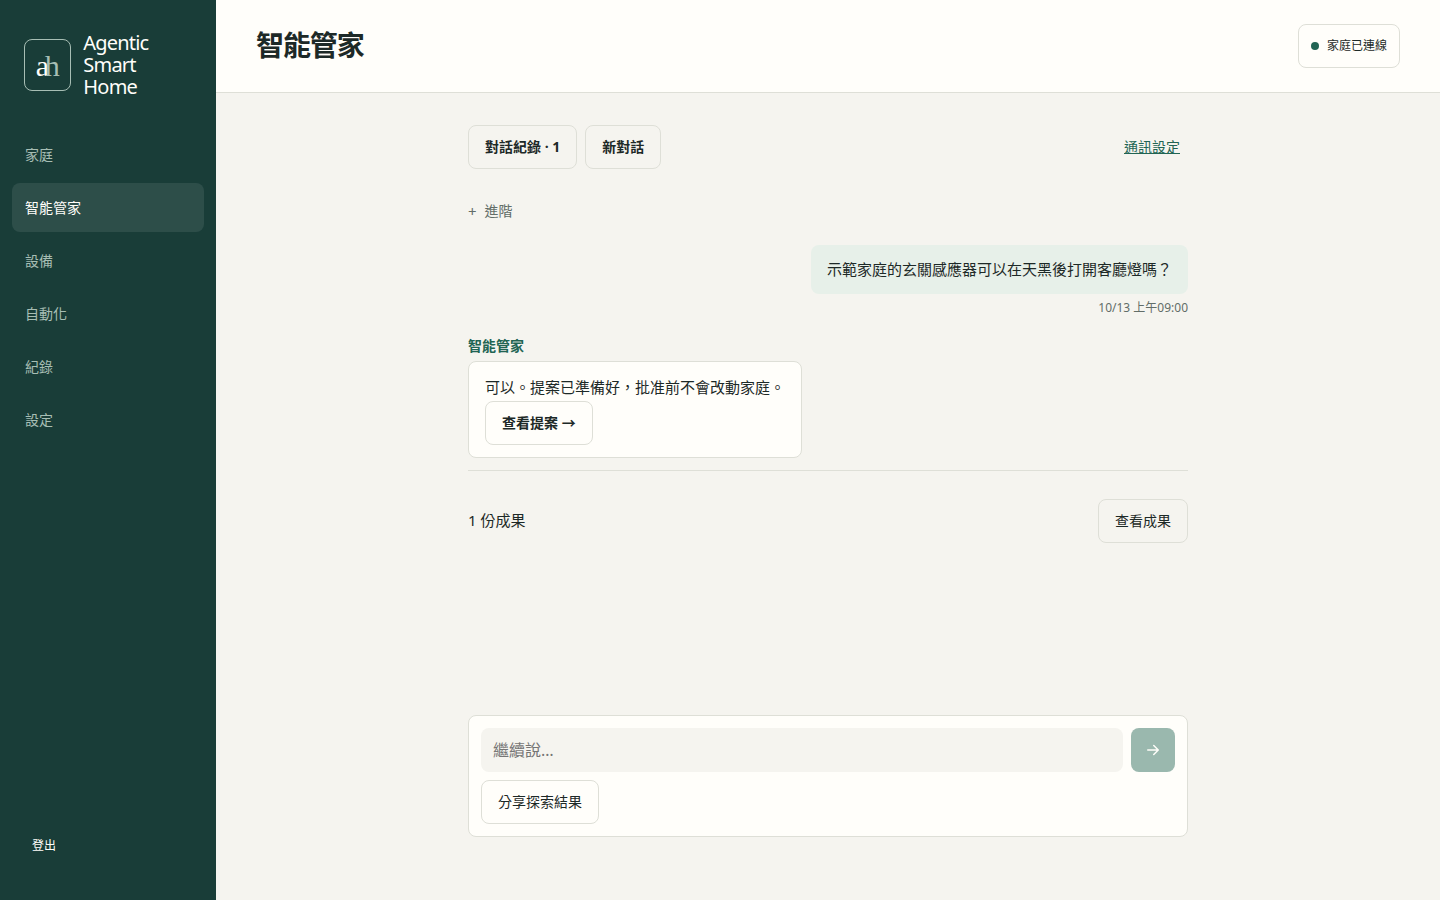Start a 新對話

(623, 147)
